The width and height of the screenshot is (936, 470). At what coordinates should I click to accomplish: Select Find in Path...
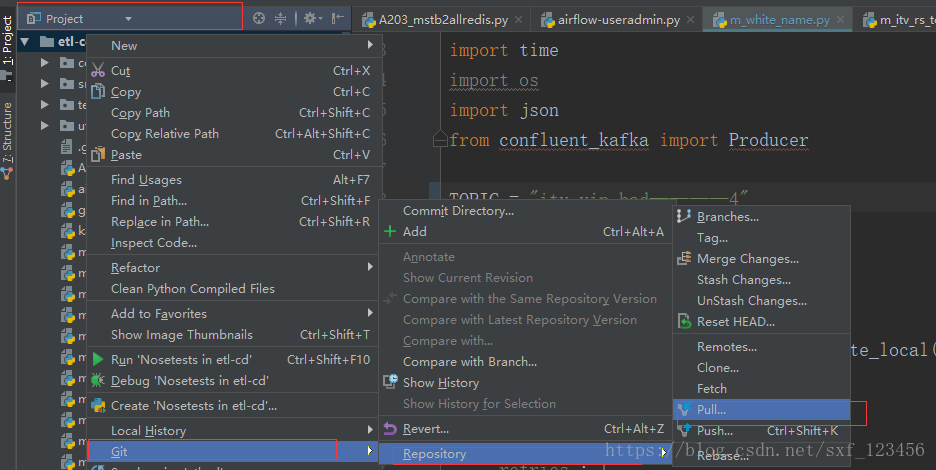234,200
